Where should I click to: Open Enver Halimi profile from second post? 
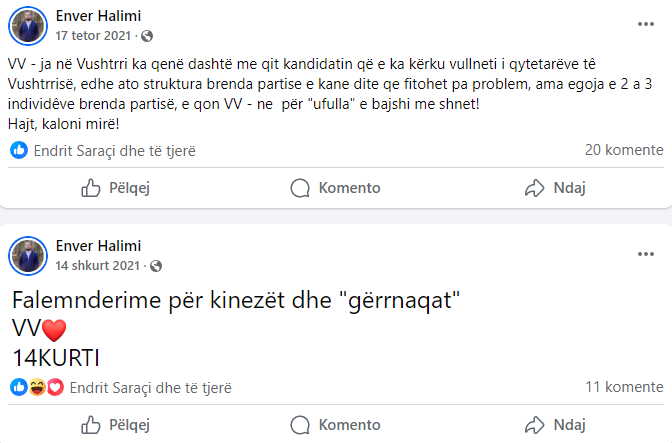98,246
